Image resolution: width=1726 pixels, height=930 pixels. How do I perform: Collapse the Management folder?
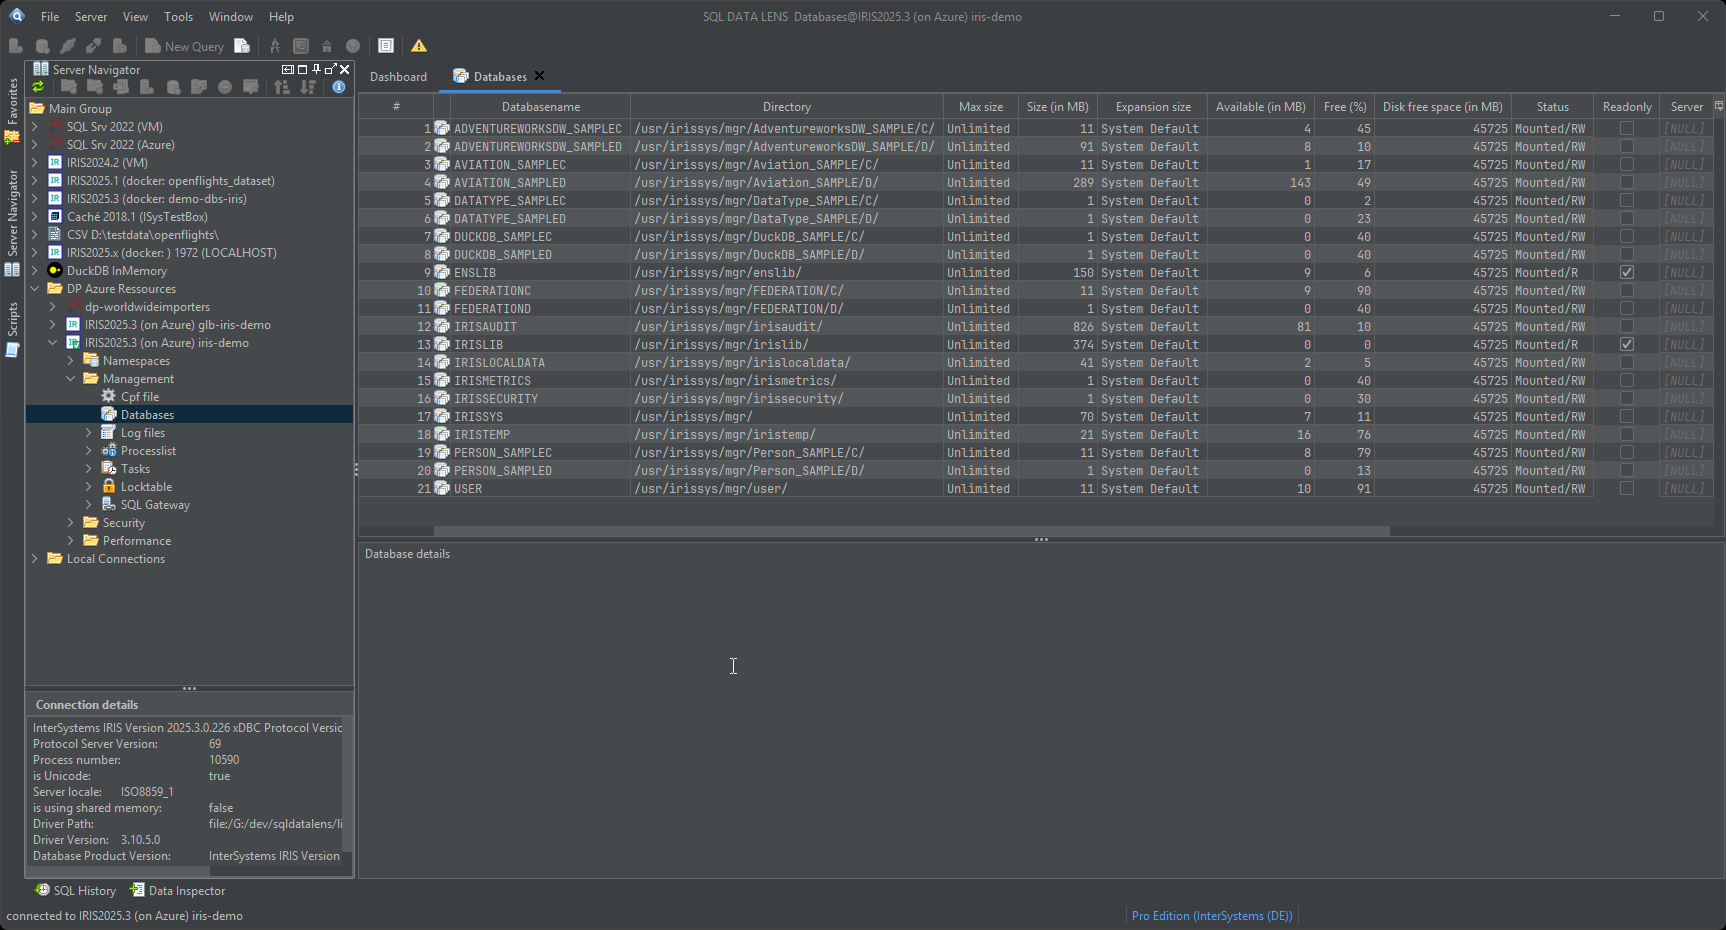coord(71,379)
